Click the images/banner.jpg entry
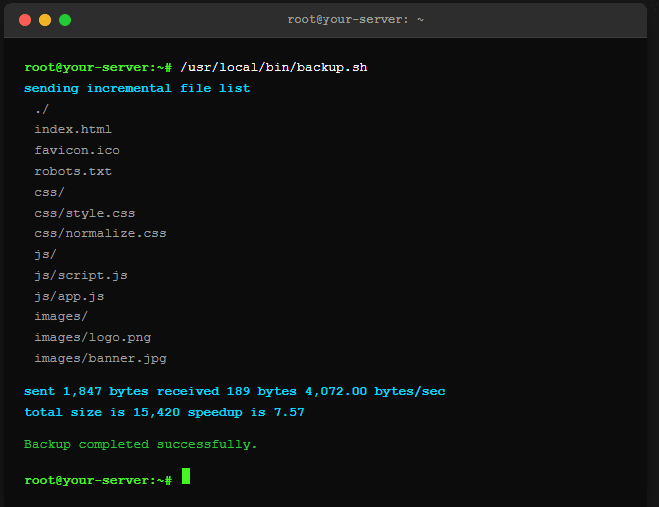Image resolution: width=659 pixels, height=507 pixels. tap(100, 358)
